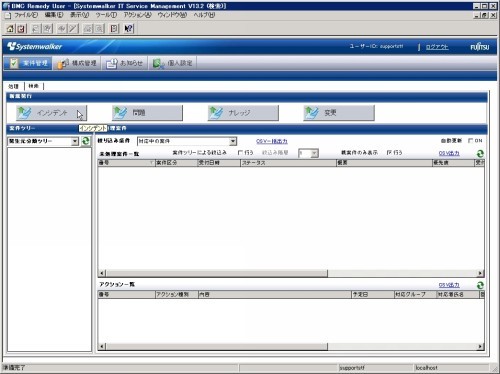
Task: Click the 予定日 column header
Action: point(373,295)
